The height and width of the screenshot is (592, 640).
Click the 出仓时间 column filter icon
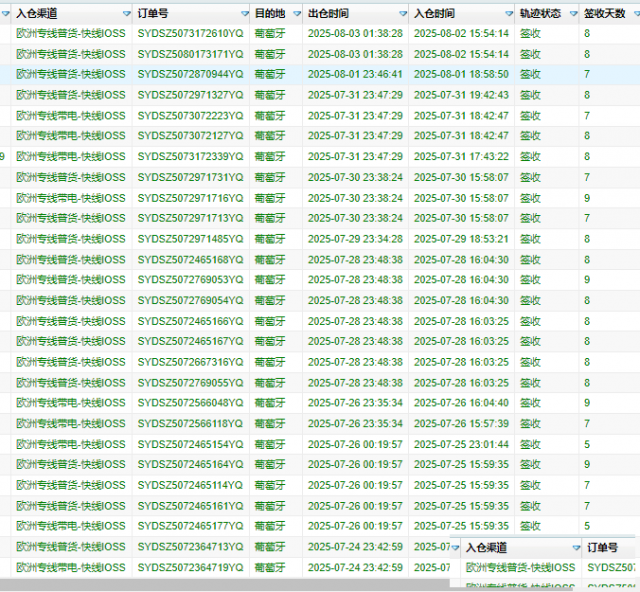point(400,14)
